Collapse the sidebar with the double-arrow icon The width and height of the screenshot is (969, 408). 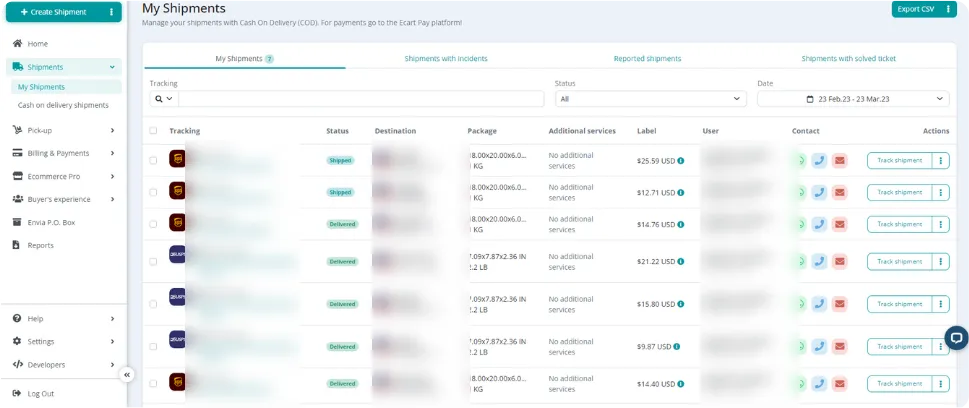click(127, 375)
